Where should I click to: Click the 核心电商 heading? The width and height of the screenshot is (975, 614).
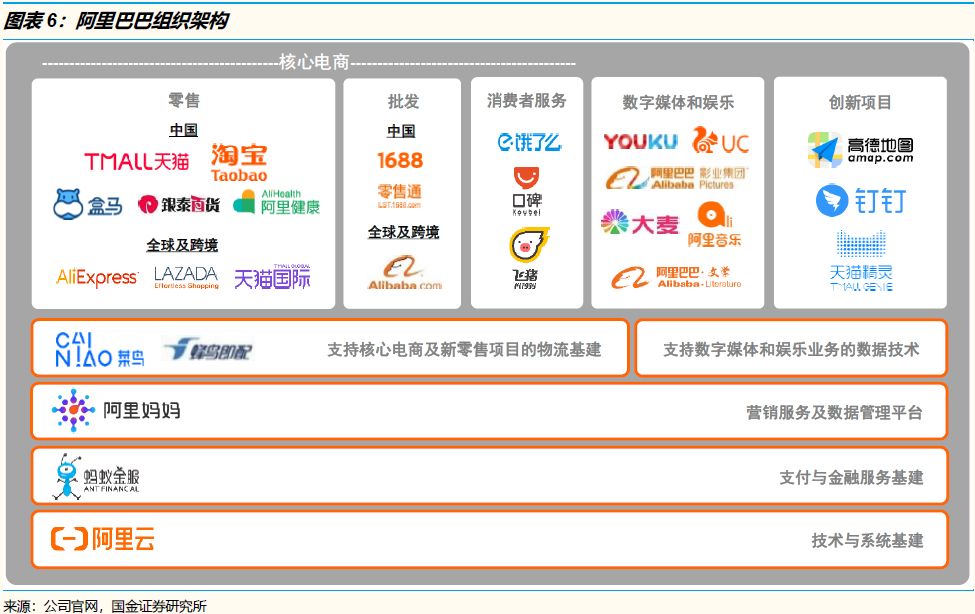pyautogui.click(x=314, y=62)
